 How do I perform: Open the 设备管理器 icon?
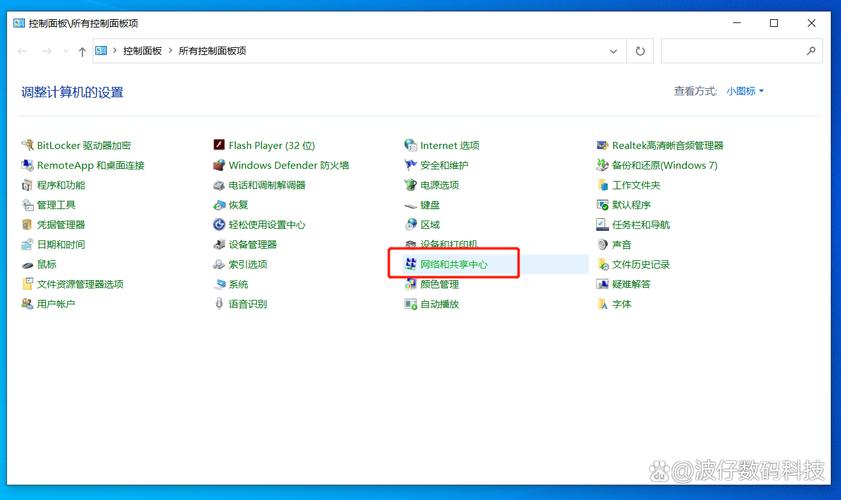219,244
